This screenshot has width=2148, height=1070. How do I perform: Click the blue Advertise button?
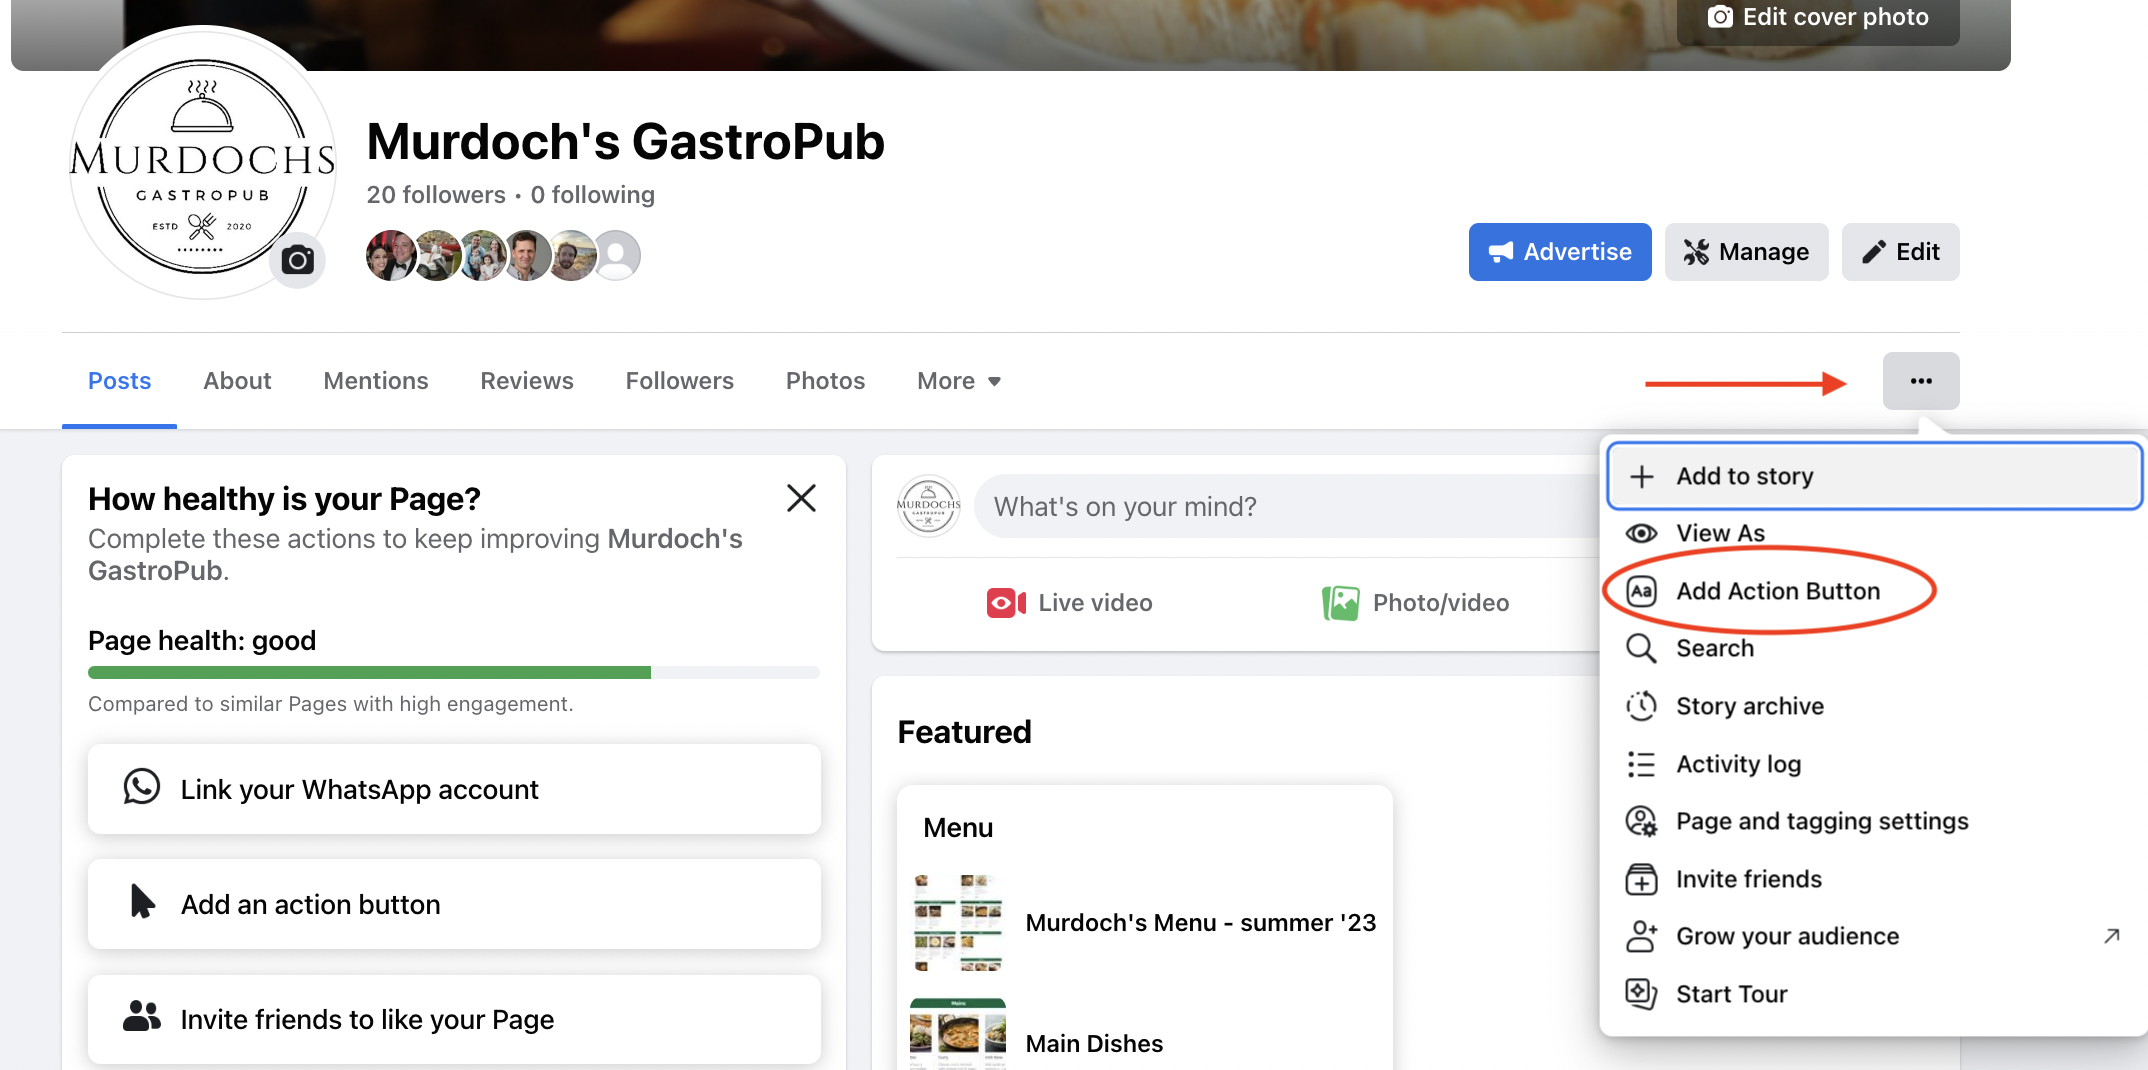(1559, 252)
